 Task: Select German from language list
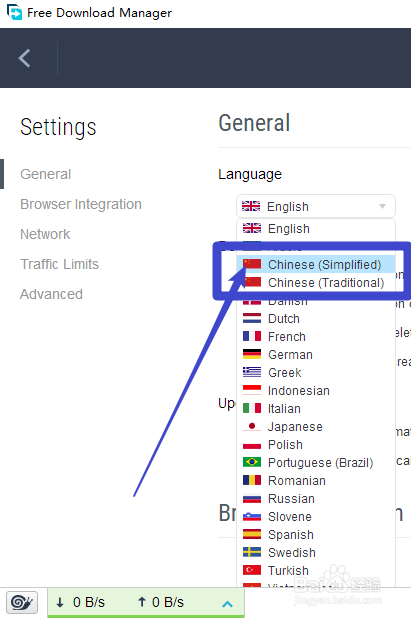(x=316, y=355)
